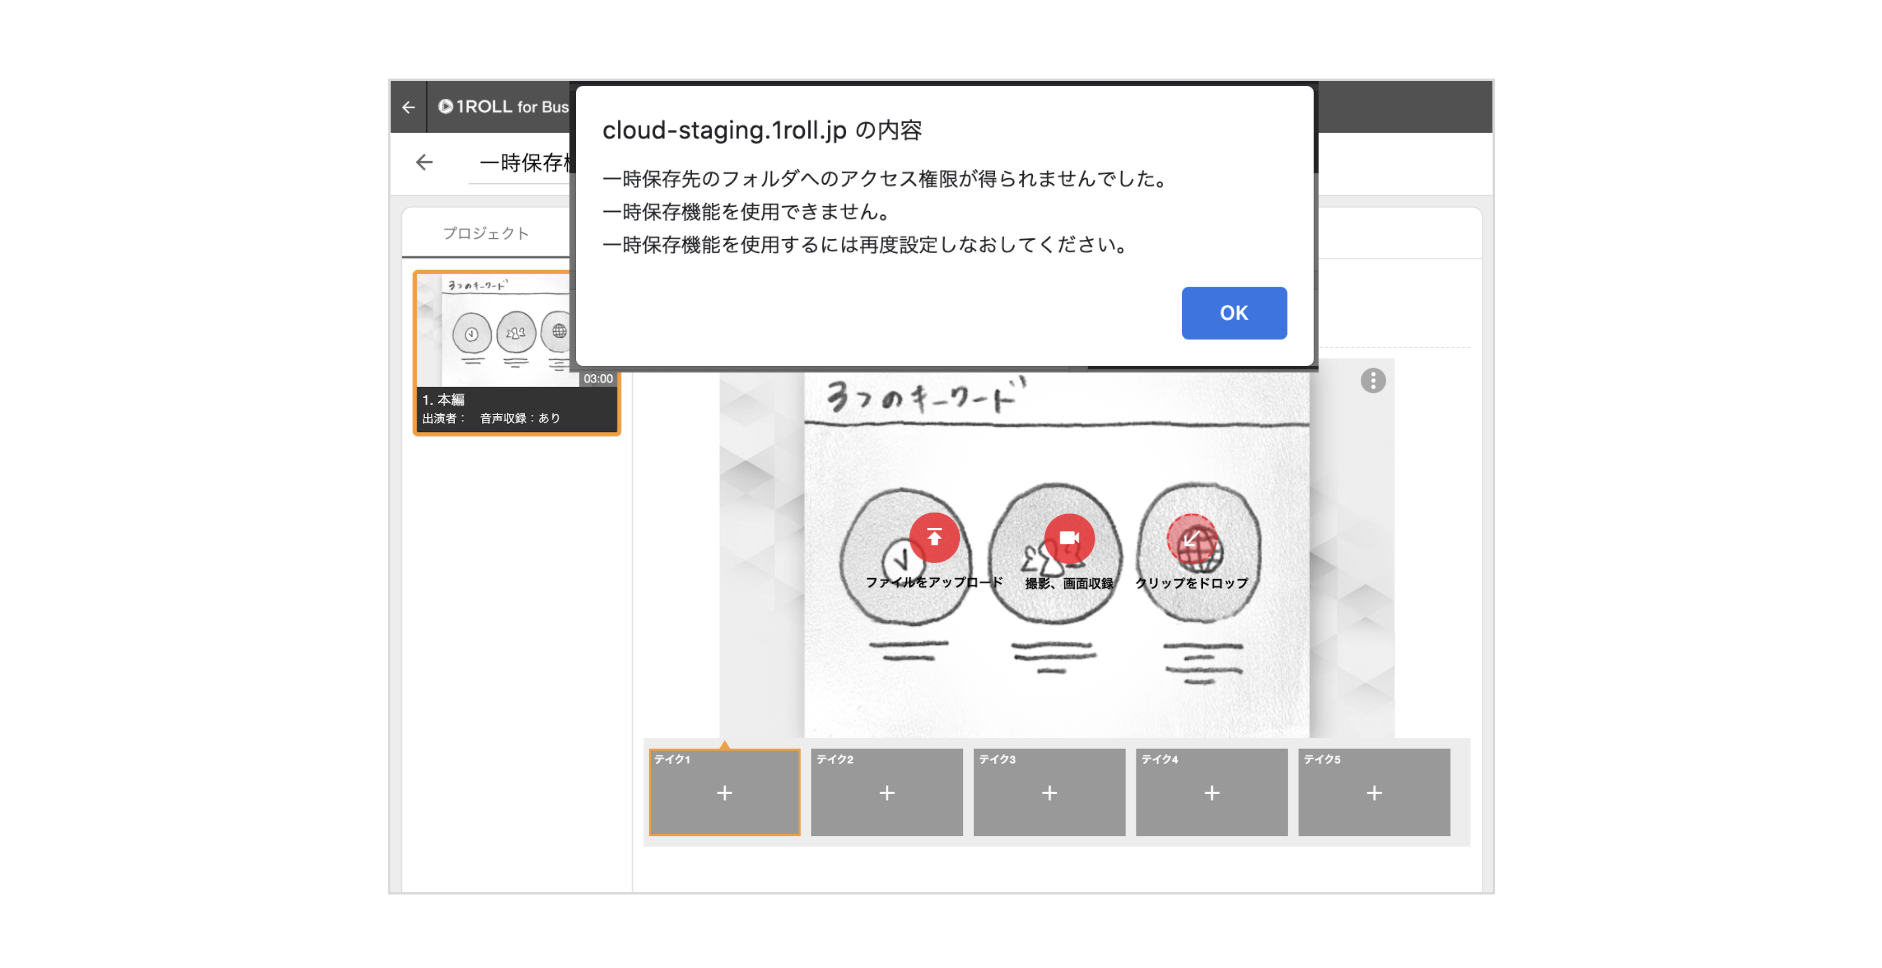Select the テイク1 take slot header
The height and width of the screenshot is (968, 1882).
click(670, 760)
